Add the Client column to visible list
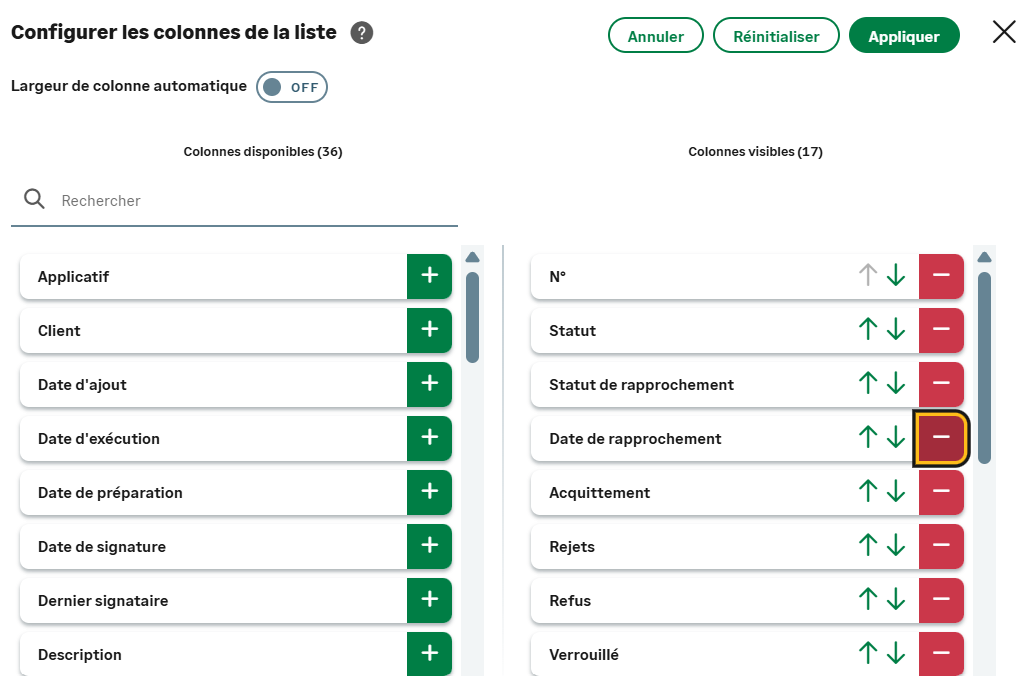1029x676 pixels. [429, 330]
